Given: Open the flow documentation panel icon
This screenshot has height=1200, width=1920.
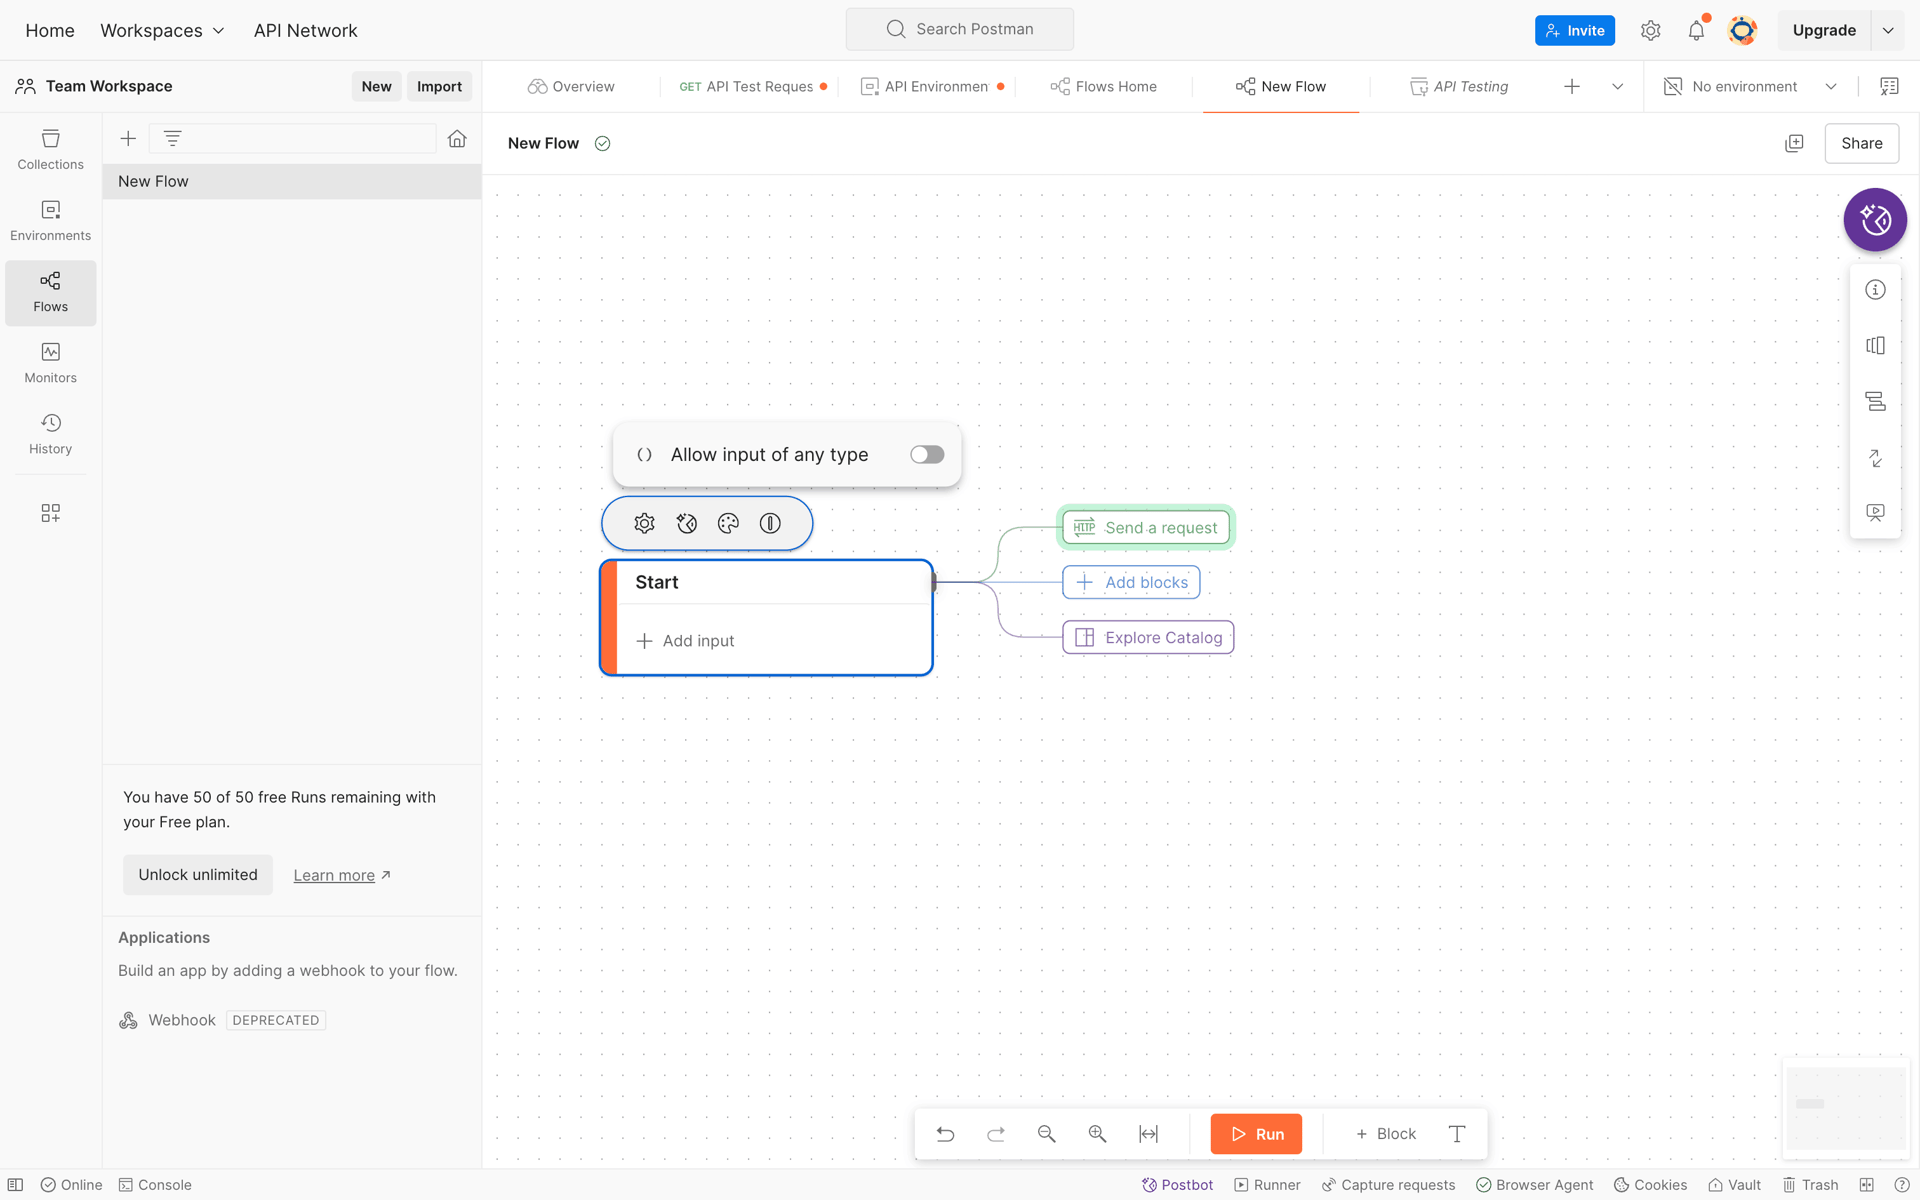Looking at the screenshot, I should (1875, 346).
